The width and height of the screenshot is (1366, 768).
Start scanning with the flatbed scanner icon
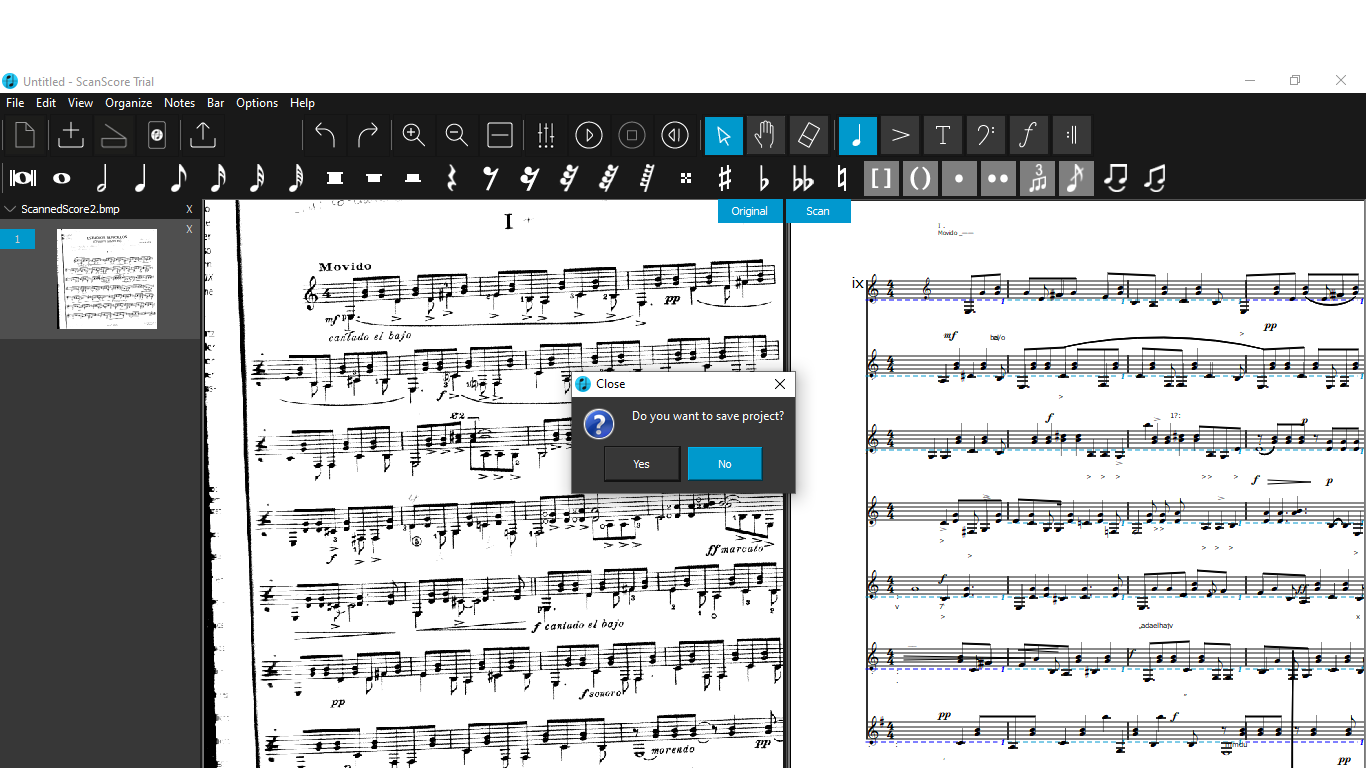[x=114, y=135]
